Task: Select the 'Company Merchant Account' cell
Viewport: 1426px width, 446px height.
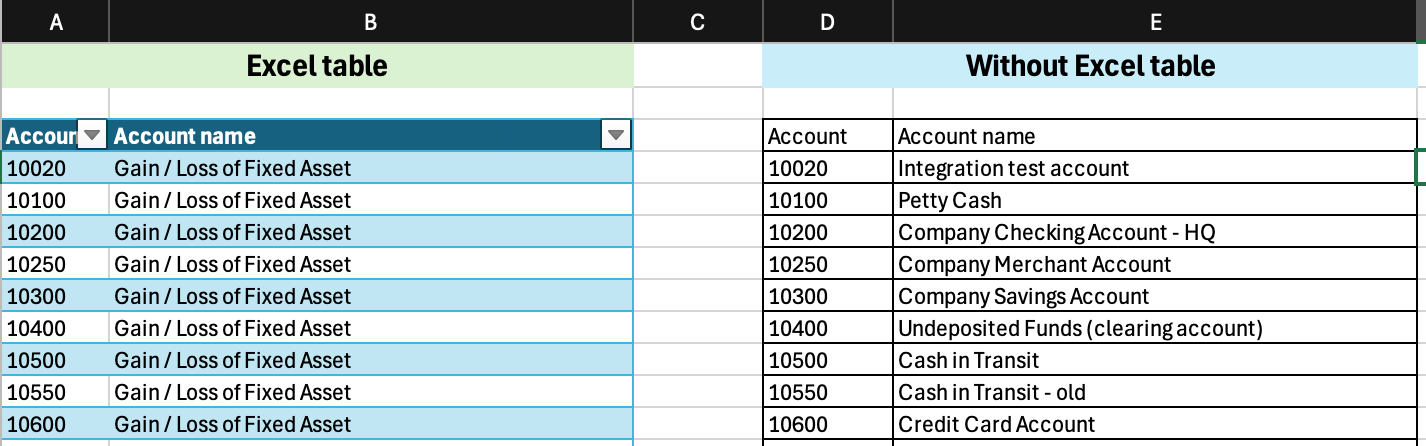Action: tap(1155, 264)
